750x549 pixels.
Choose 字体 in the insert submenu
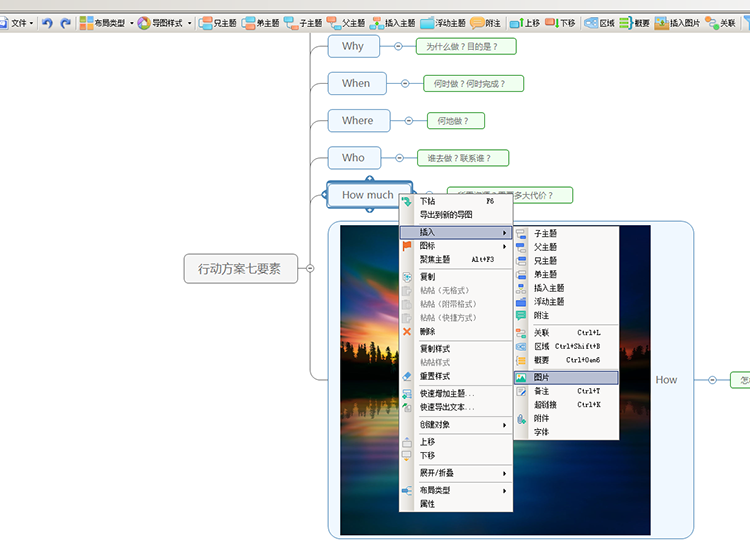pos(566,432)
